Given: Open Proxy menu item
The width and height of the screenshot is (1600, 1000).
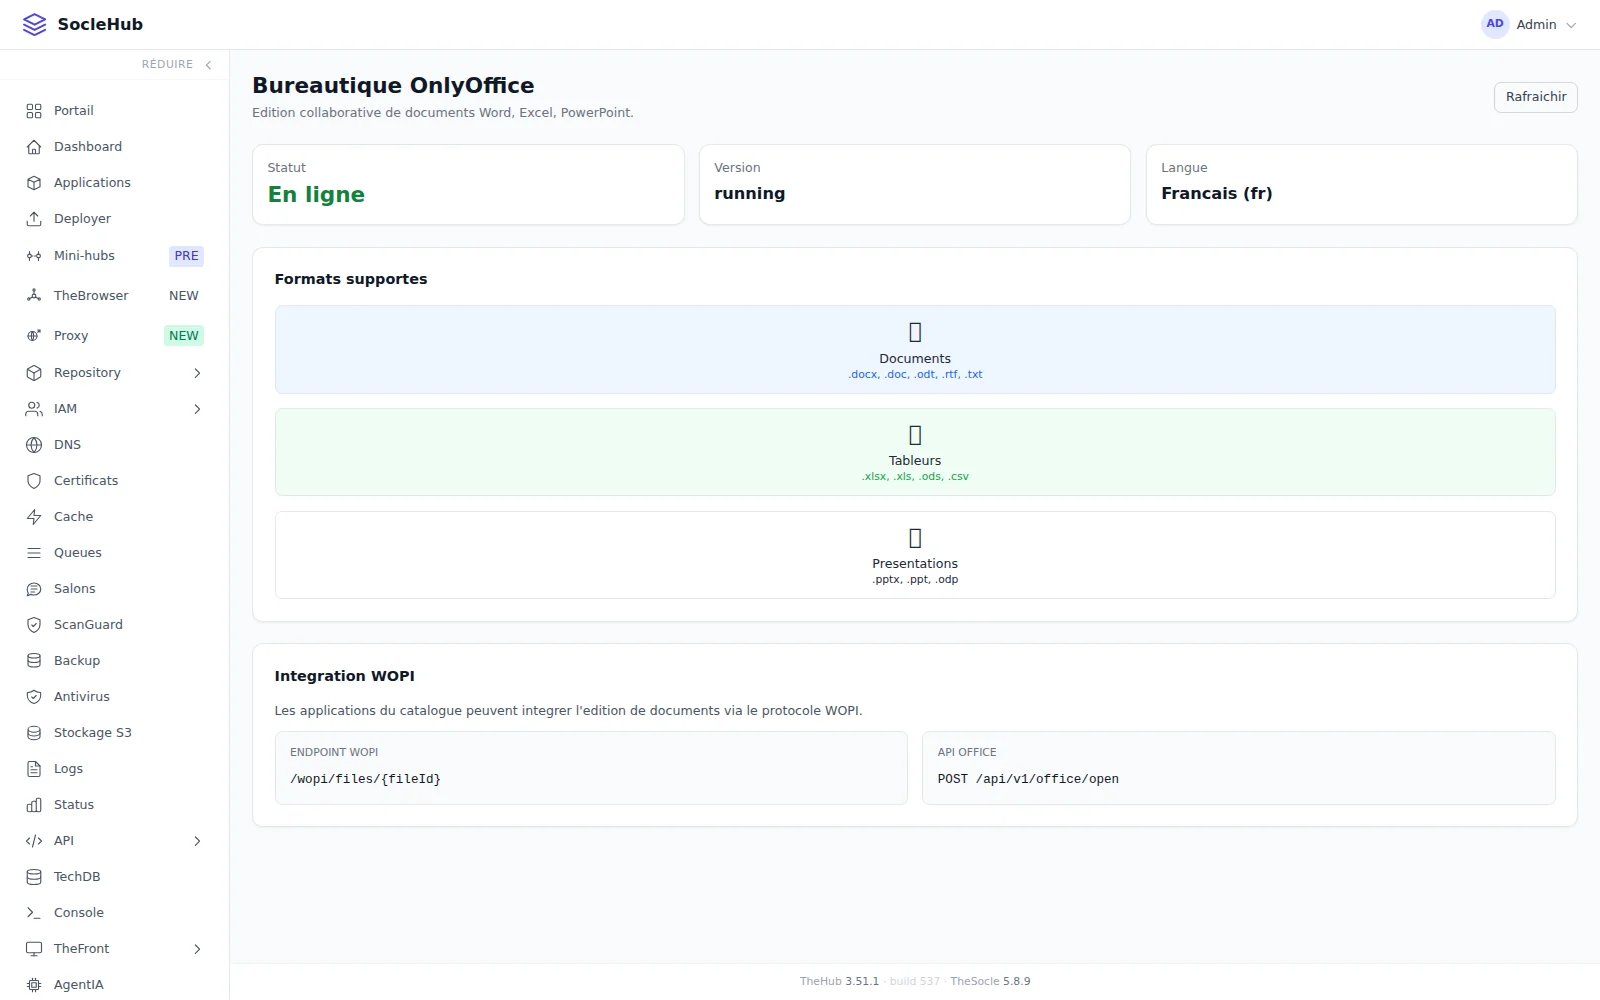Looking at the screenshot, I should coord(114,336).
